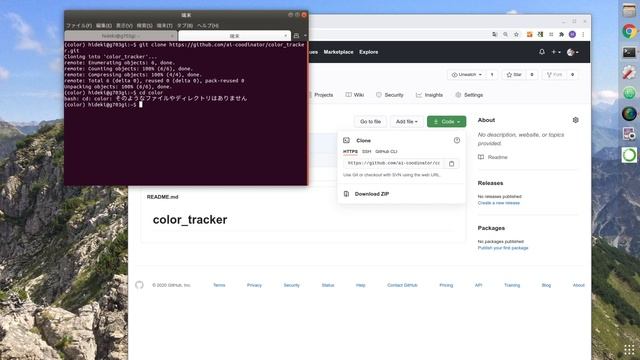This screenshot has height=360, width=640.
Task: Open the Terminal icon in the dock
Action: (x=629, y=52)
